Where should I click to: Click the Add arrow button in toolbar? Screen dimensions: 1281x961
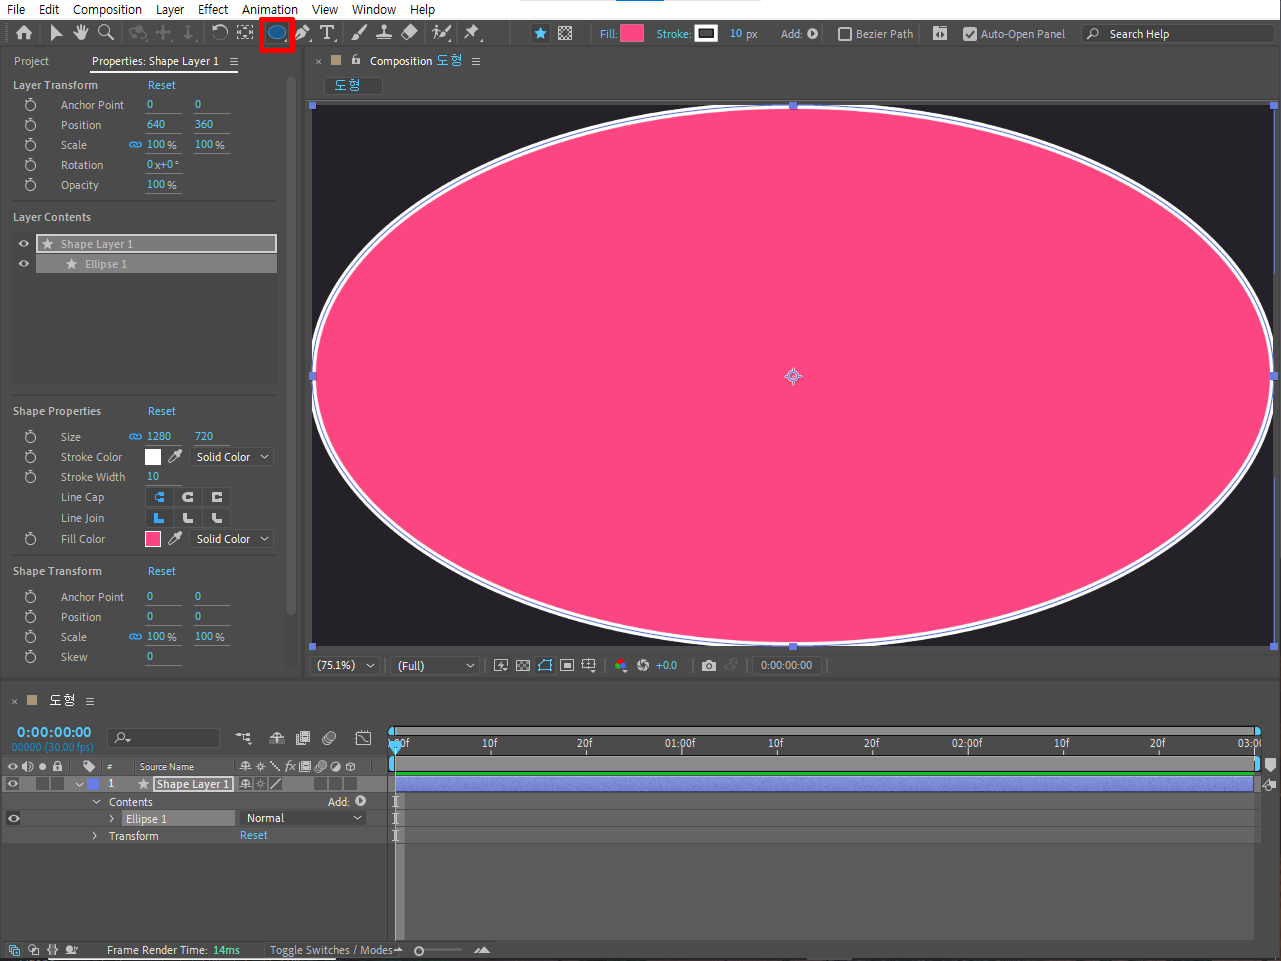click(x=813, y=33)
